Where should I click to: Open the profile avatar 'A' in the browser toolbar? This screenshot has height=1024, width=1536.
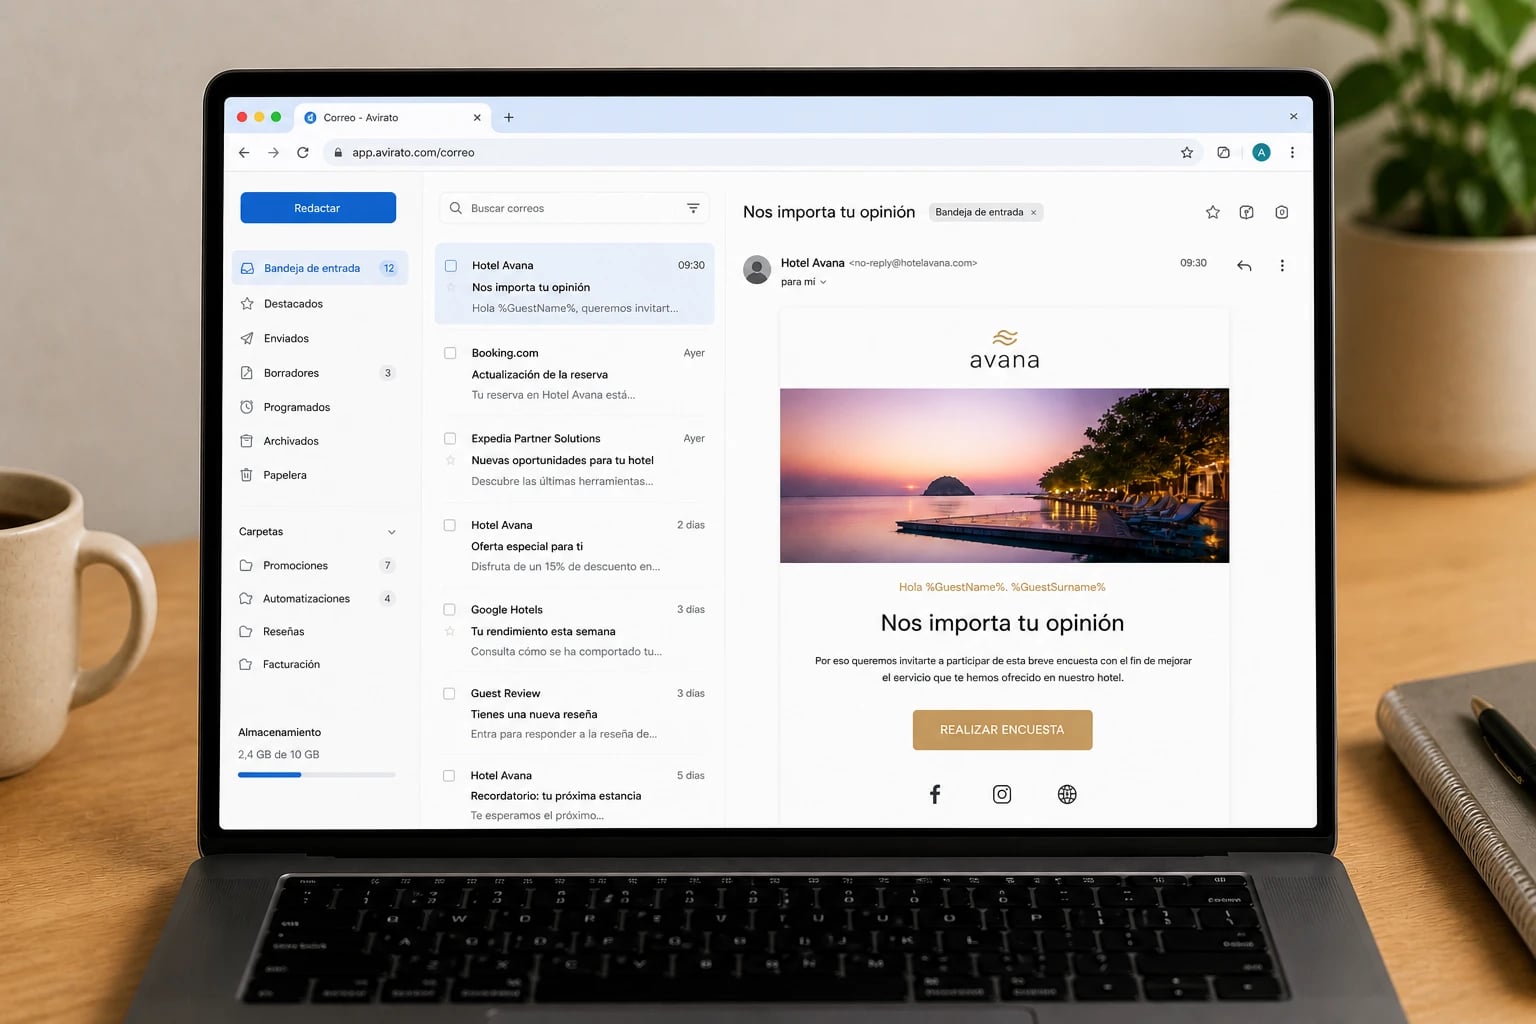pos(1261,153)
